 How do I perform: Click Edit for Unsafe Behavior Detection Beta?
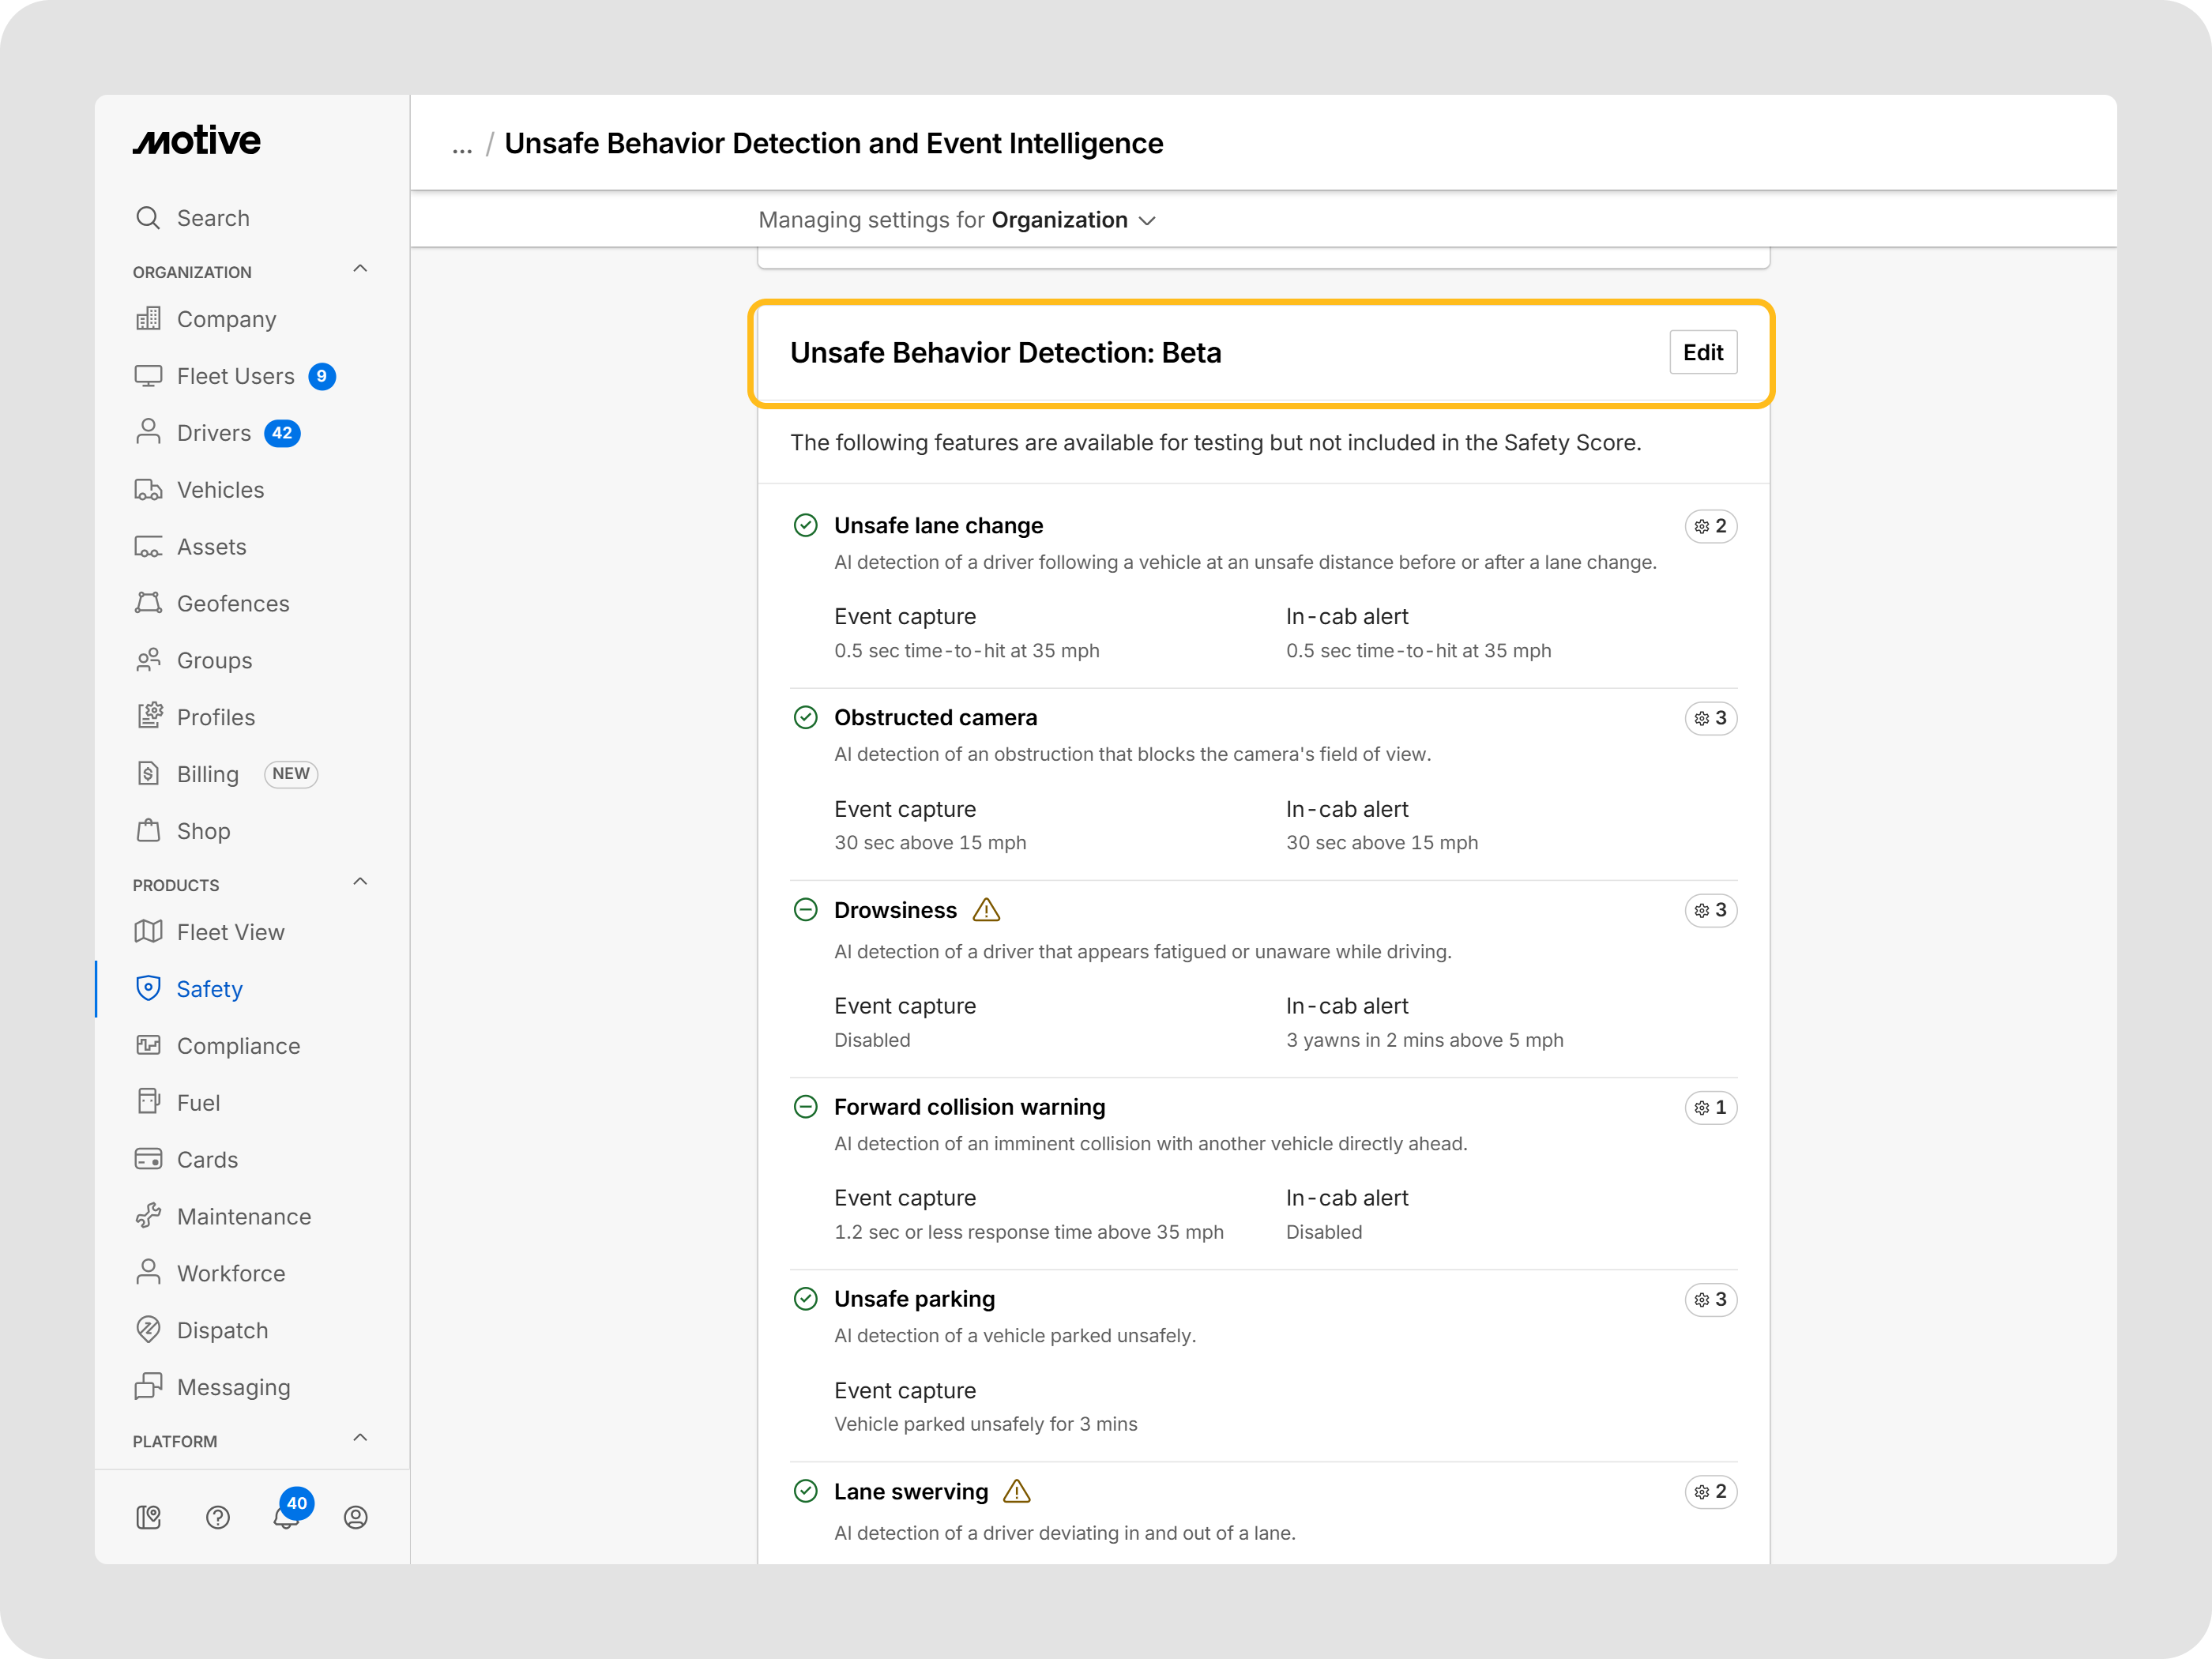[1702, 352]
